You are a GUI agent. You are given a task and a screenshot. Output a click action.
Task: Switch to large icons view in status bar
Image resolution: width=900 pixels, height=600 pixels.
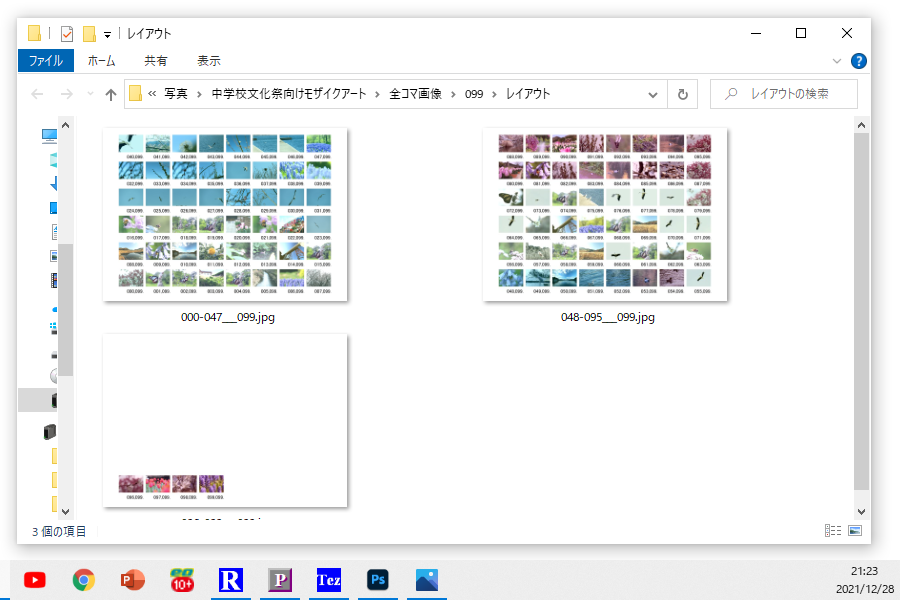pyautogui.click(x=855, y=531)
